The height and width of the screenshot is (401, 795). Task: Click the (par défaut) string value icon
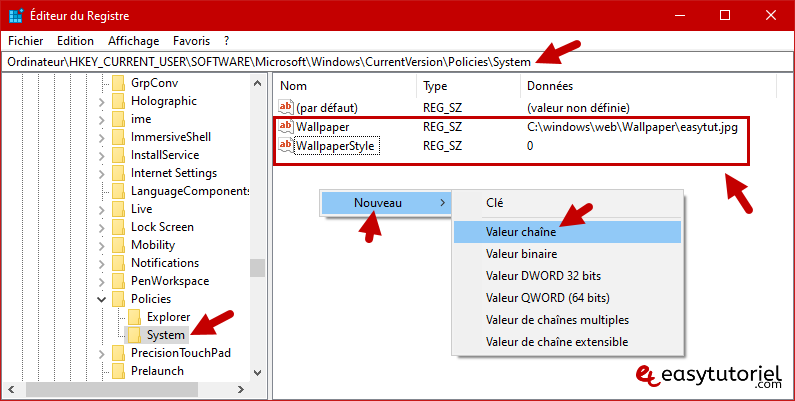[x=285, y=107]
